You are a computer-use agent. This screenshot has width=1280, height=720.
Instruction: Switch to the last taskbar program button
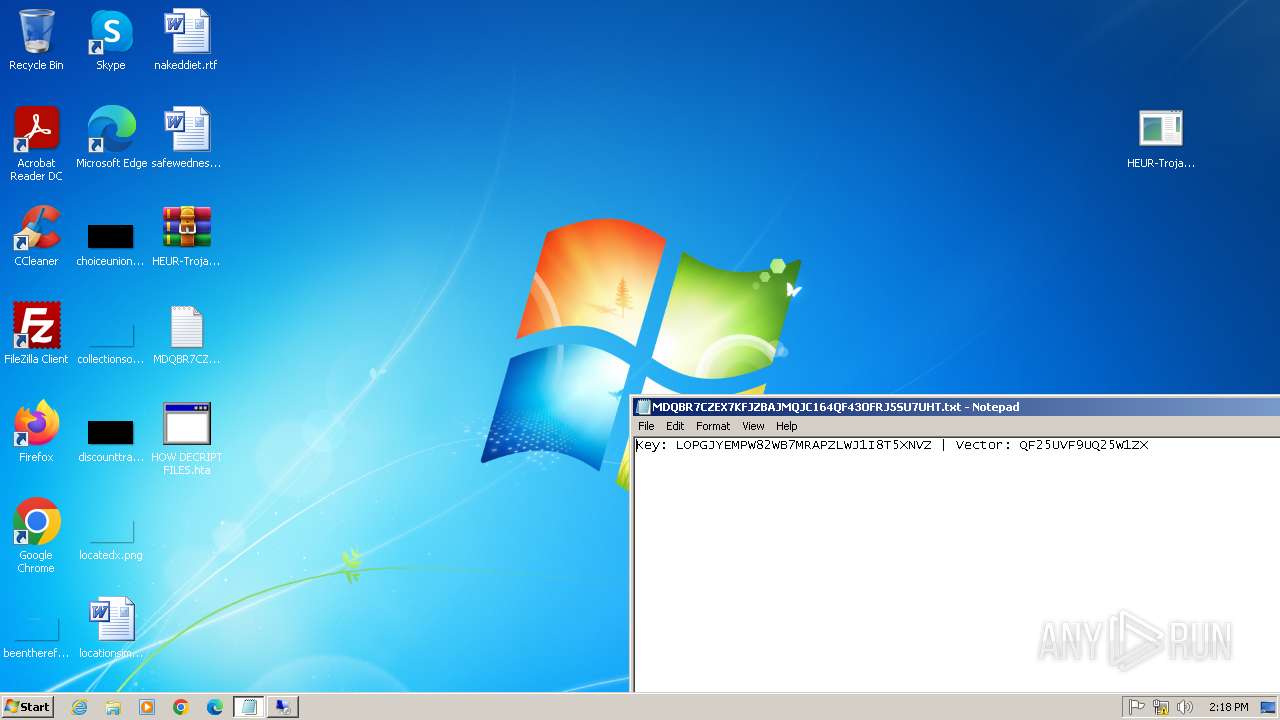click(x=283, y=707)
